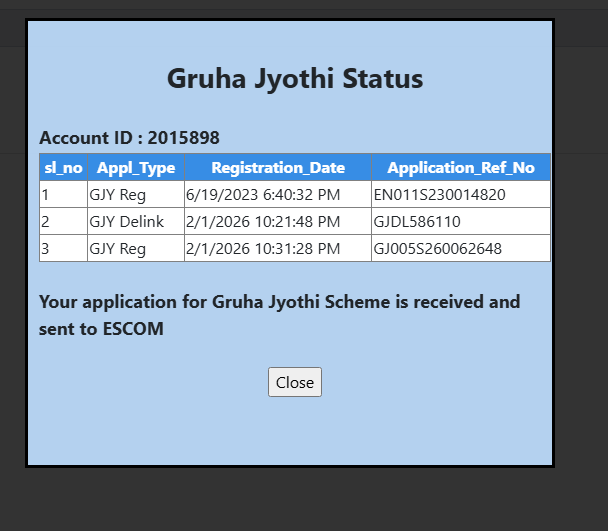The height and width of the screenshot is (531, 608).
Task: Click the sl_no column header
Action: pos(64,168)
